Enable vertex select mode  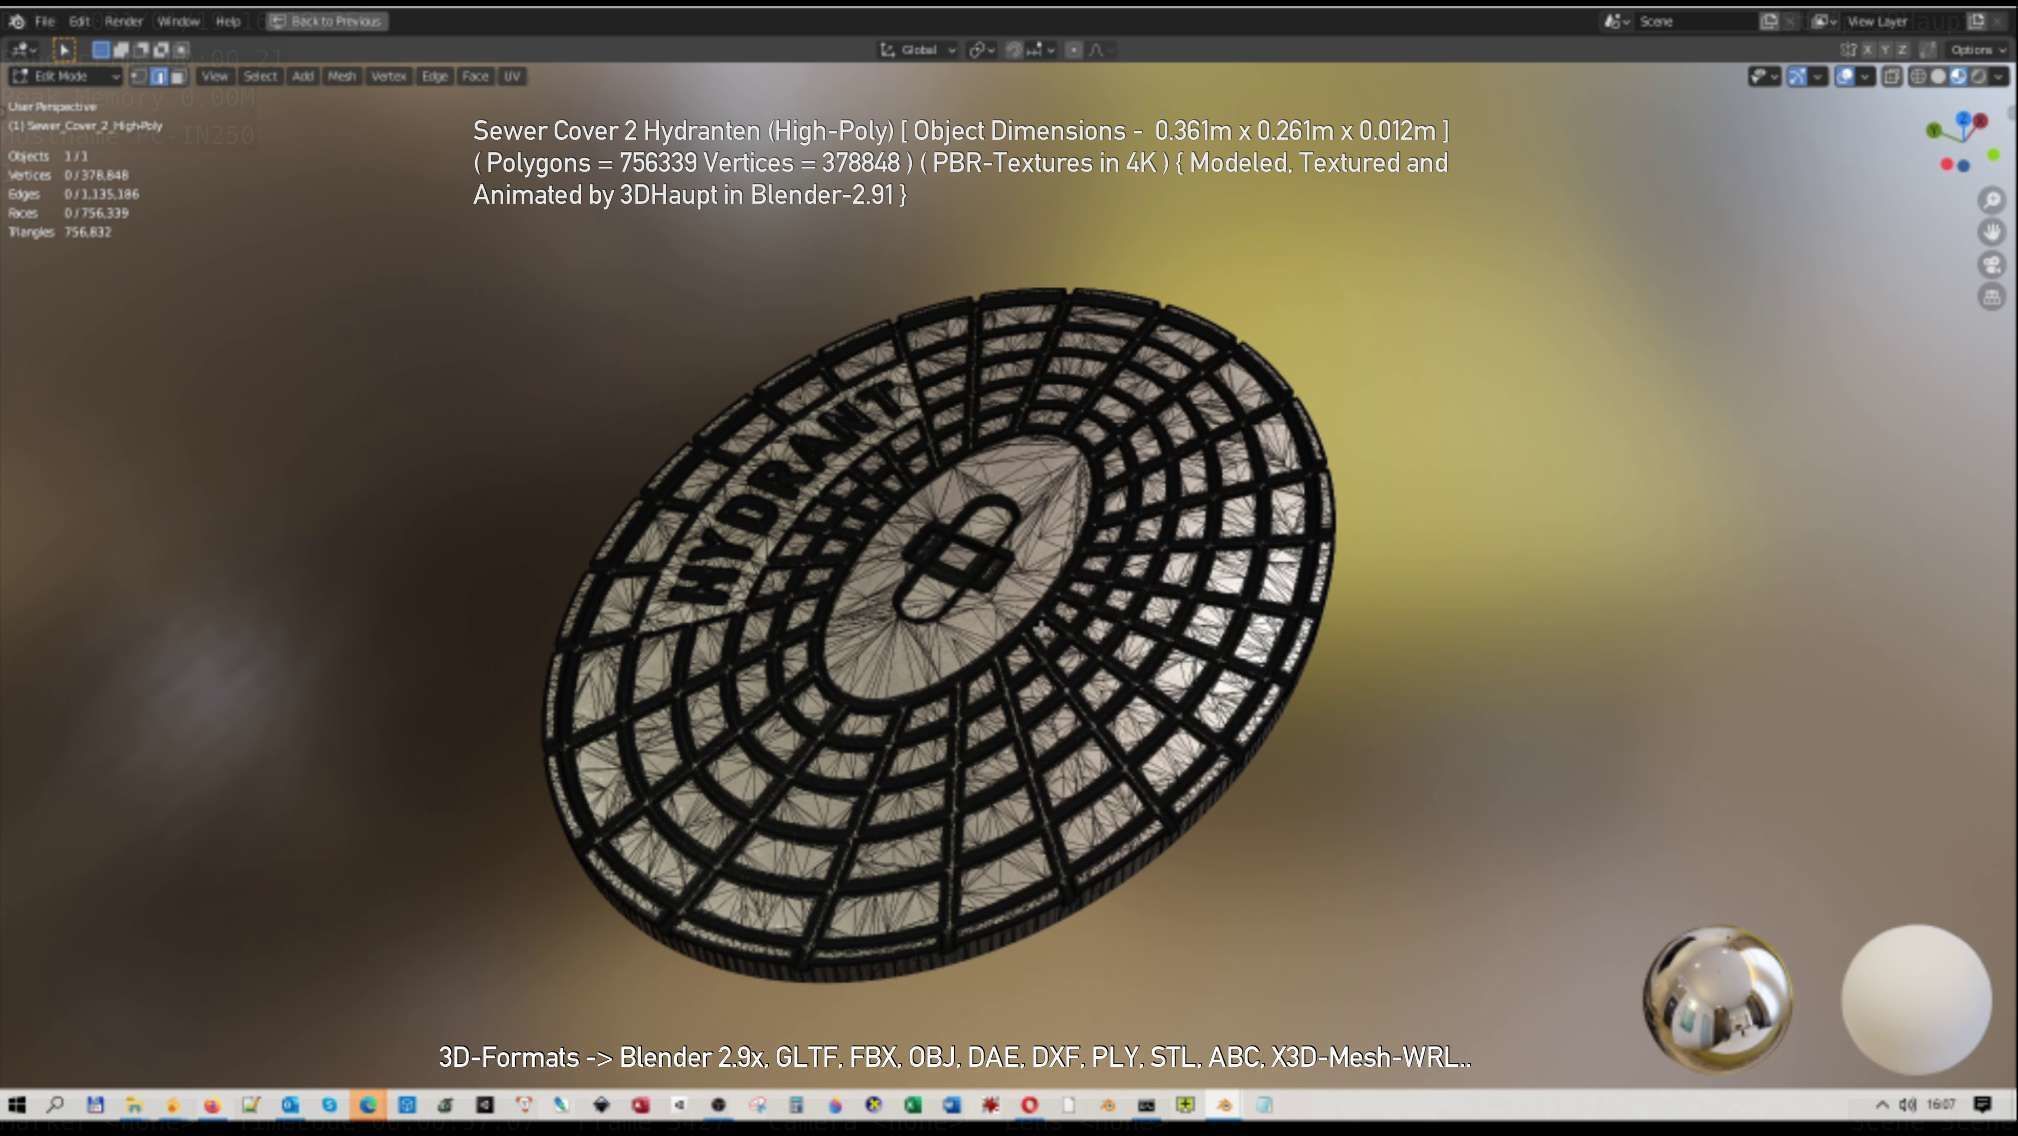pos(139,76)
